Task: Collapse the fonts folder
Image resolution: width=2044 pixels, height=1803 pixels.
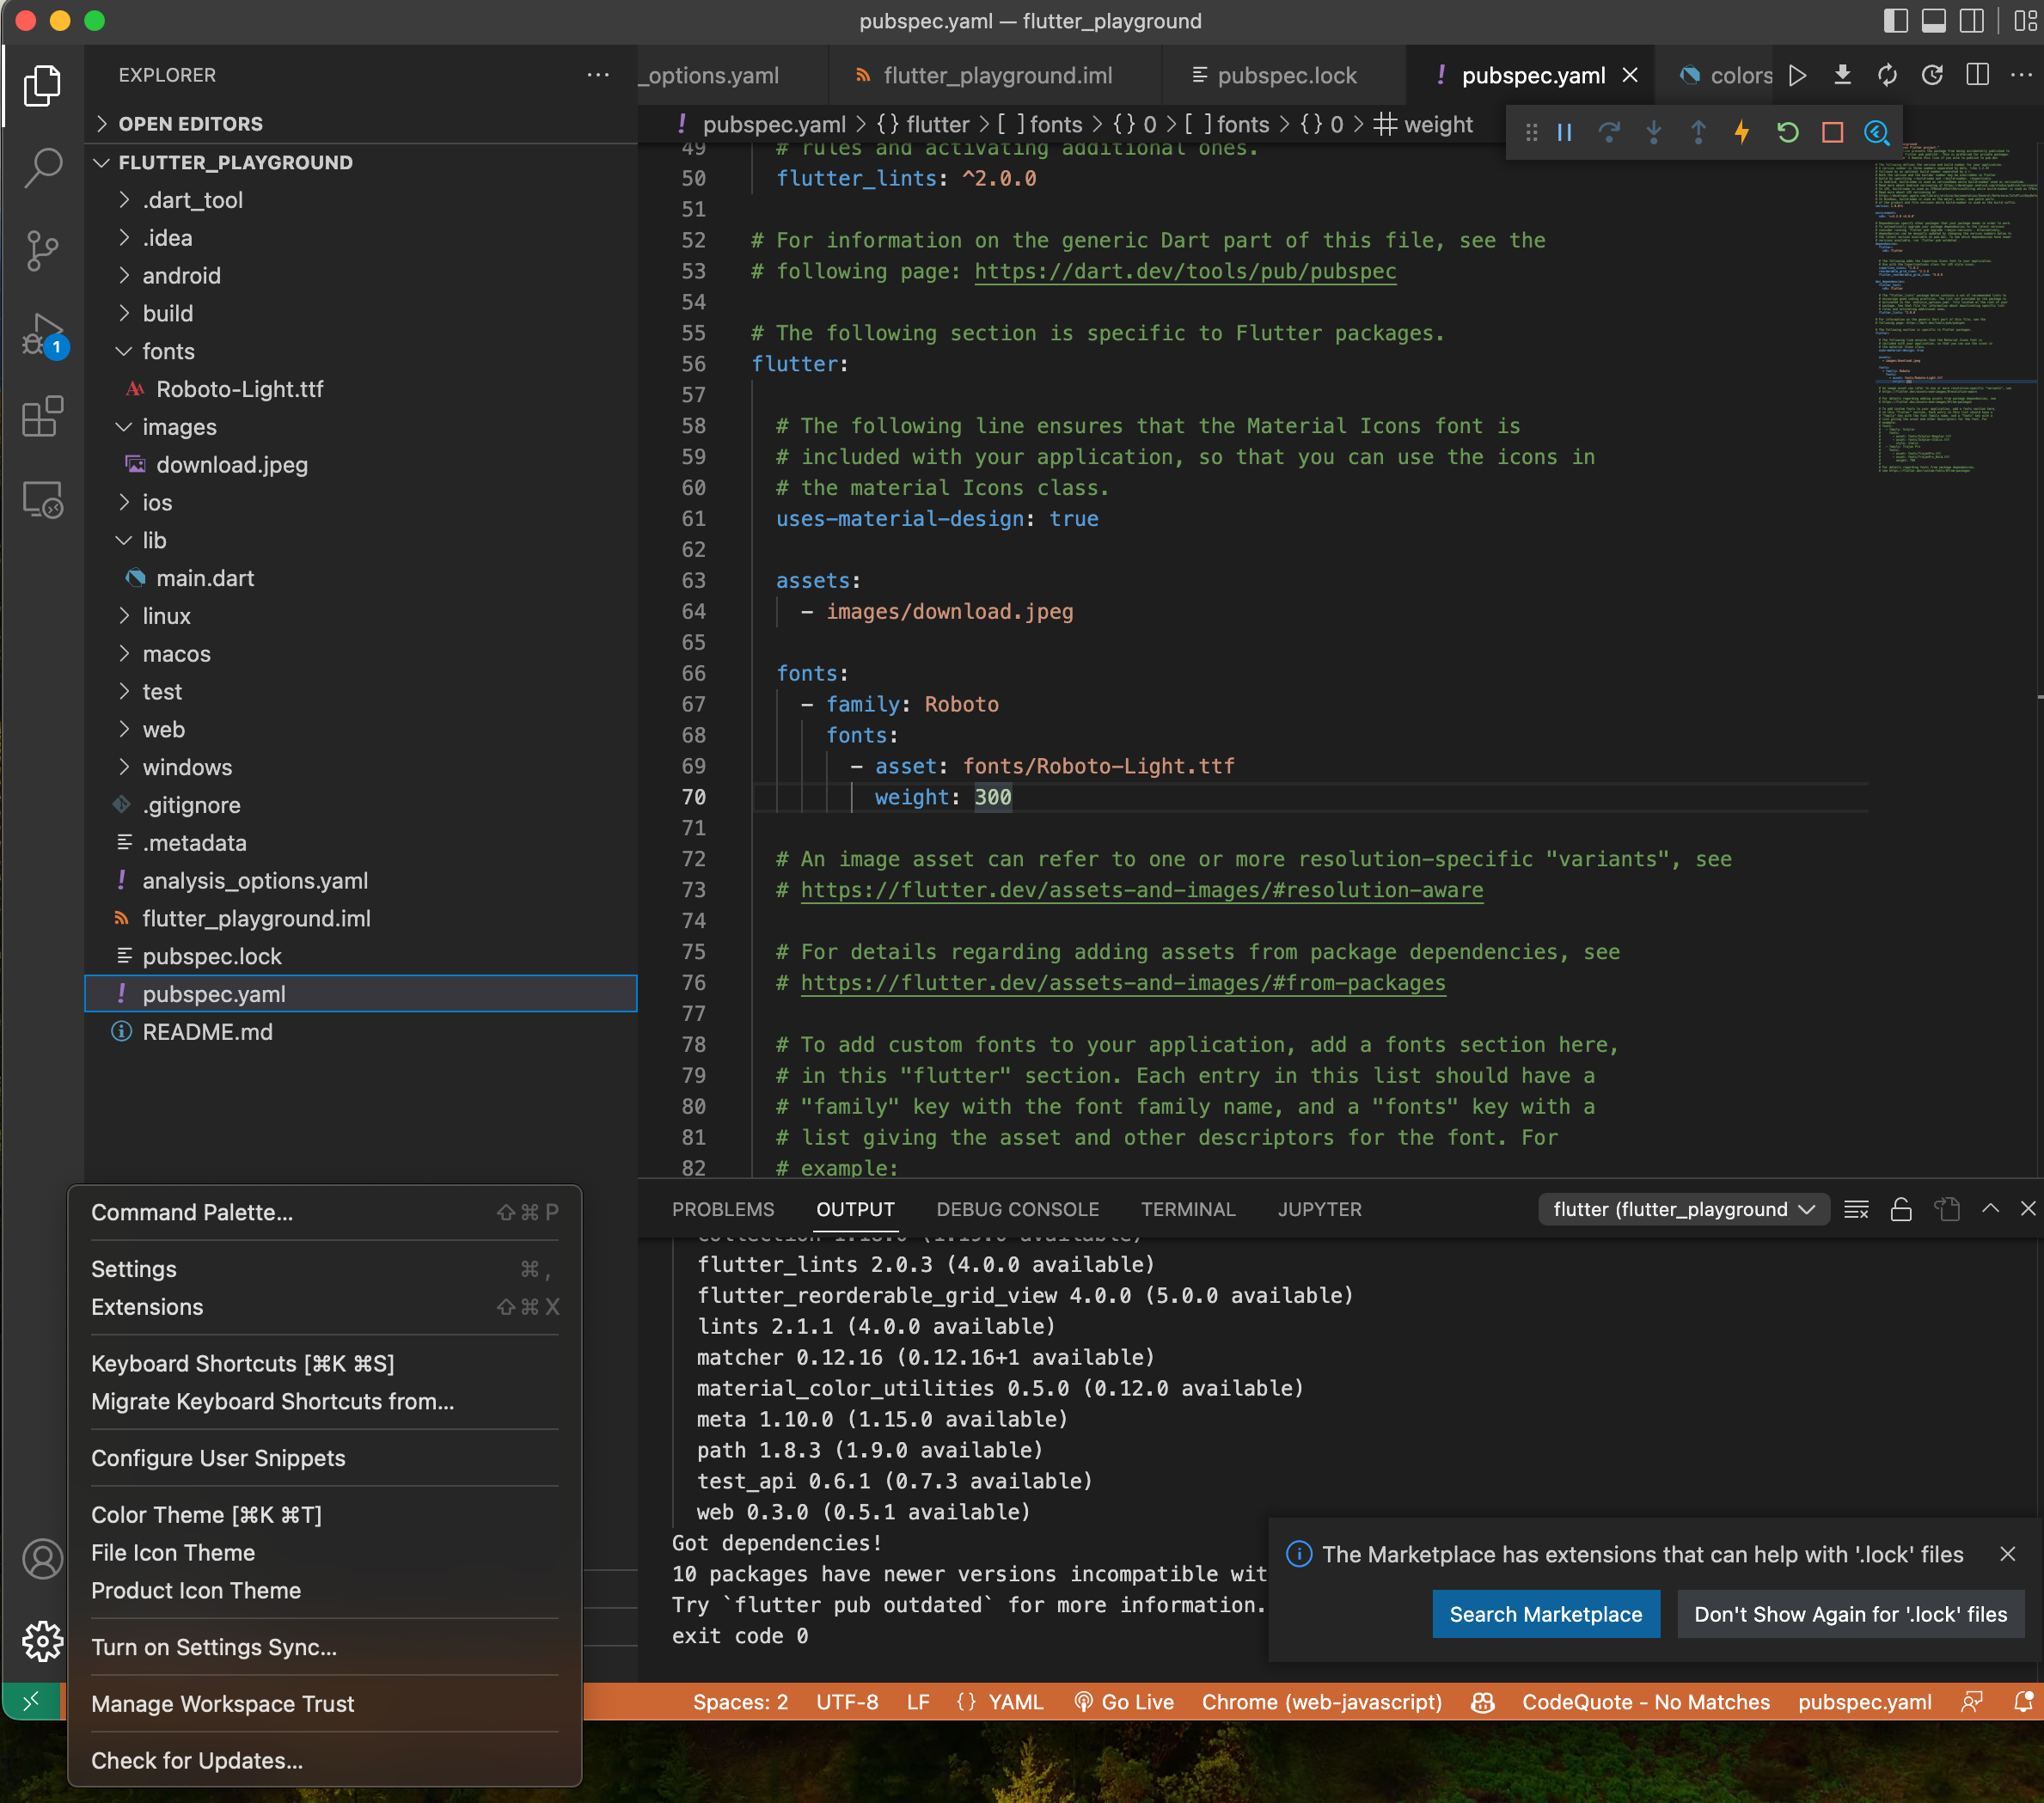Action: click(x=168, y=351)
